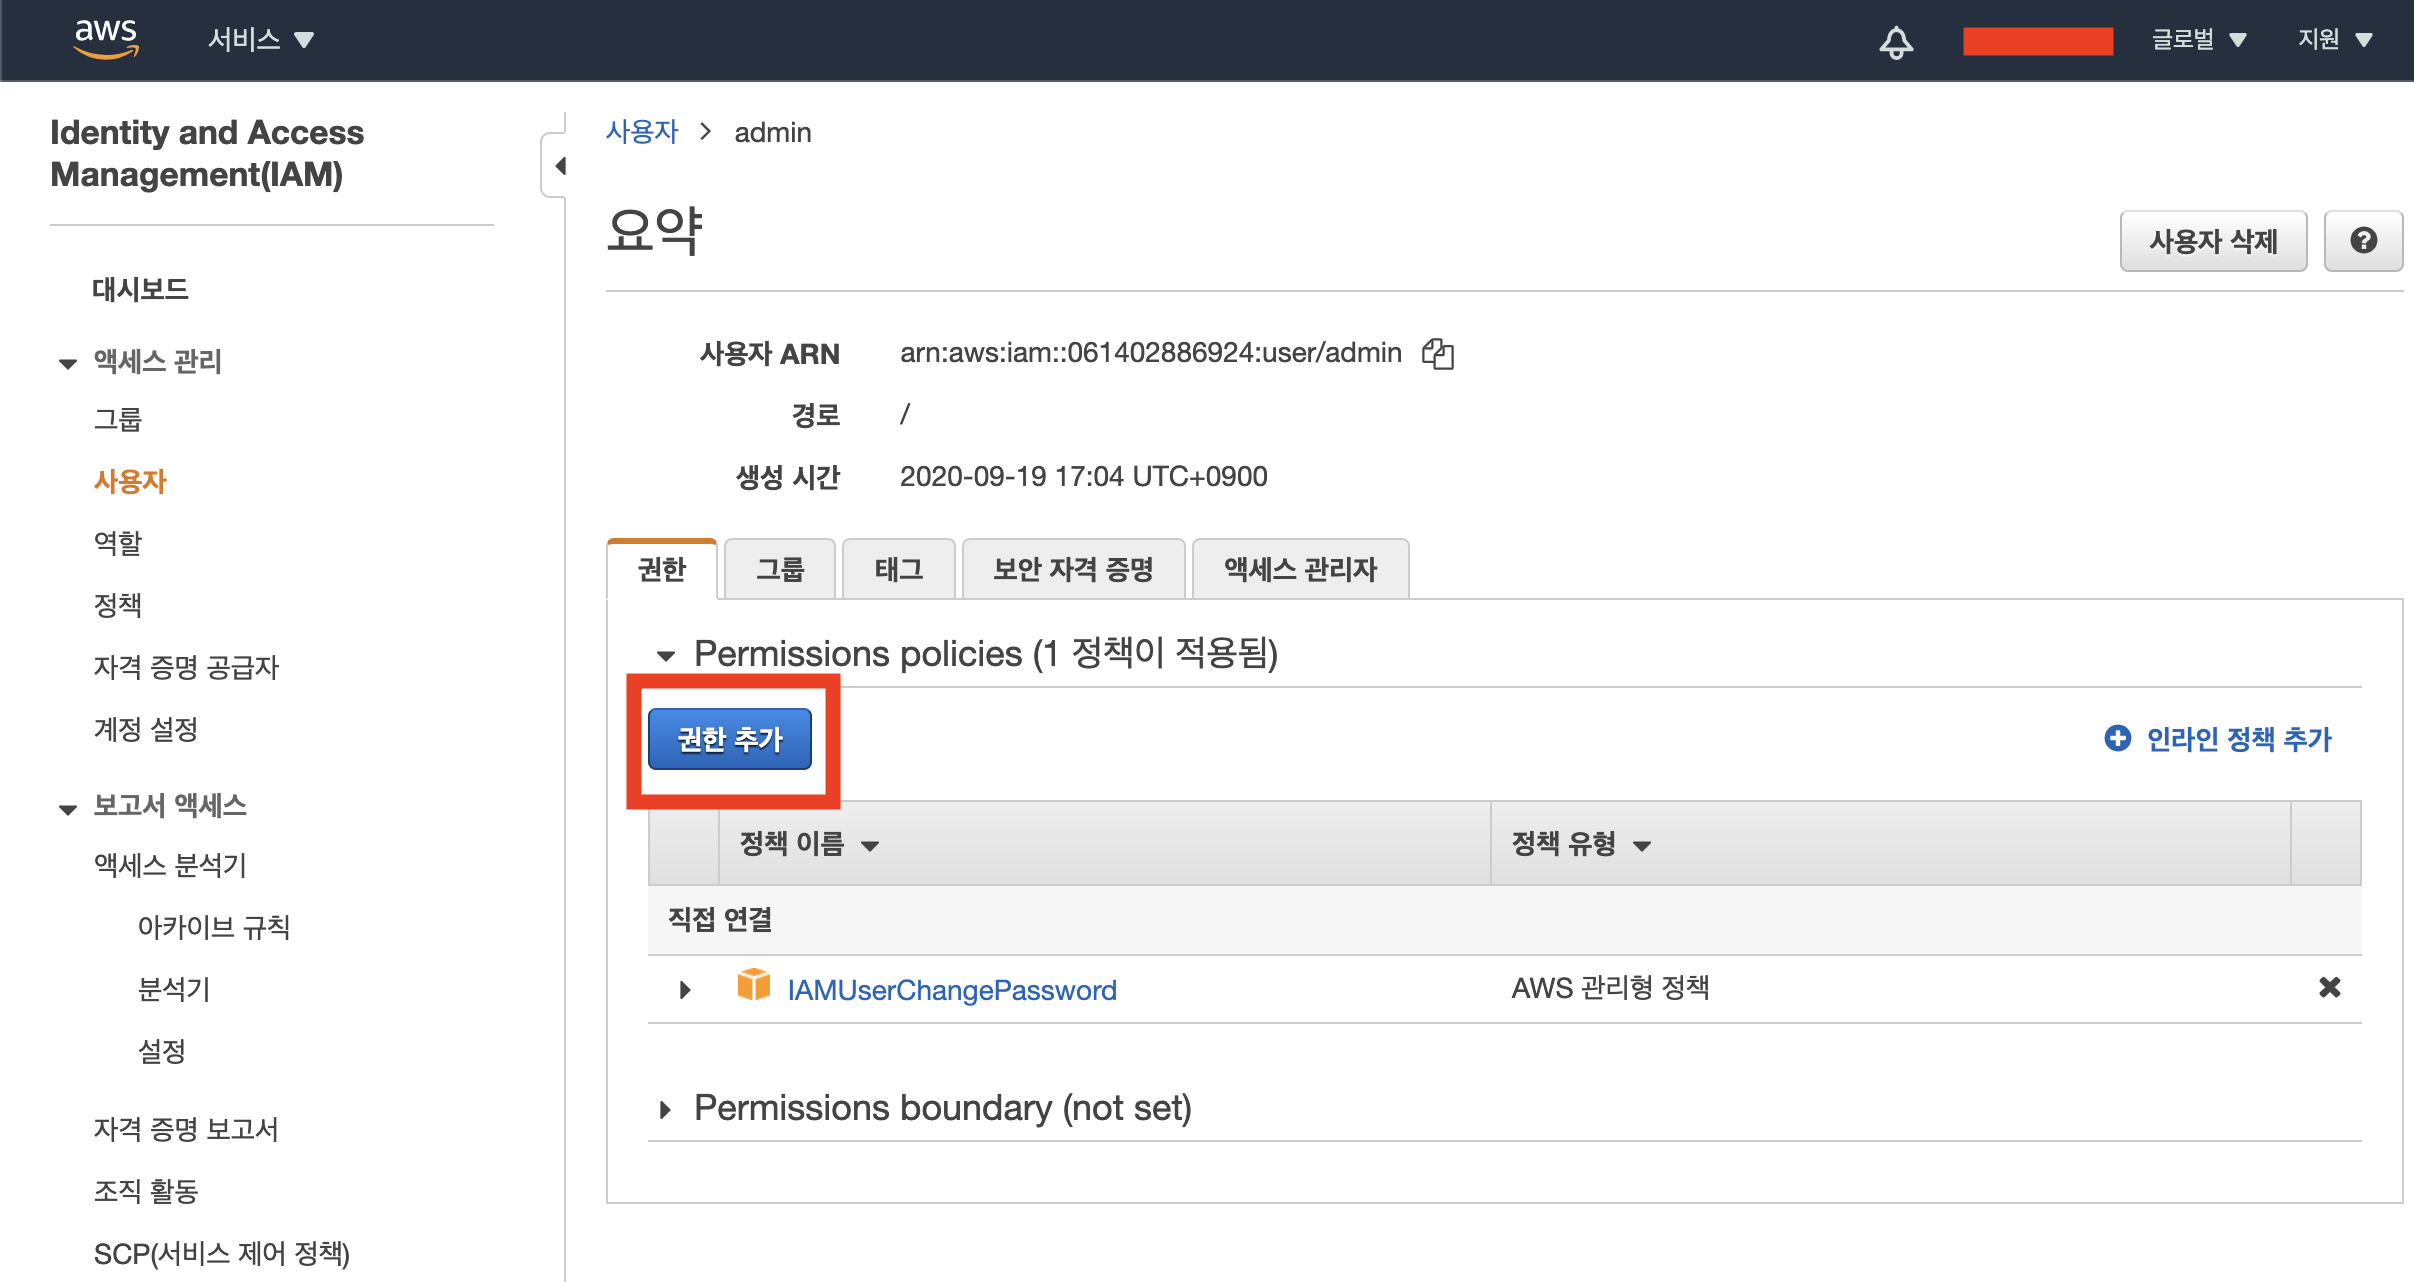2414x1282 pixels.
Task: Open the 서비스 services dropdown
Action: pos(260,39)
